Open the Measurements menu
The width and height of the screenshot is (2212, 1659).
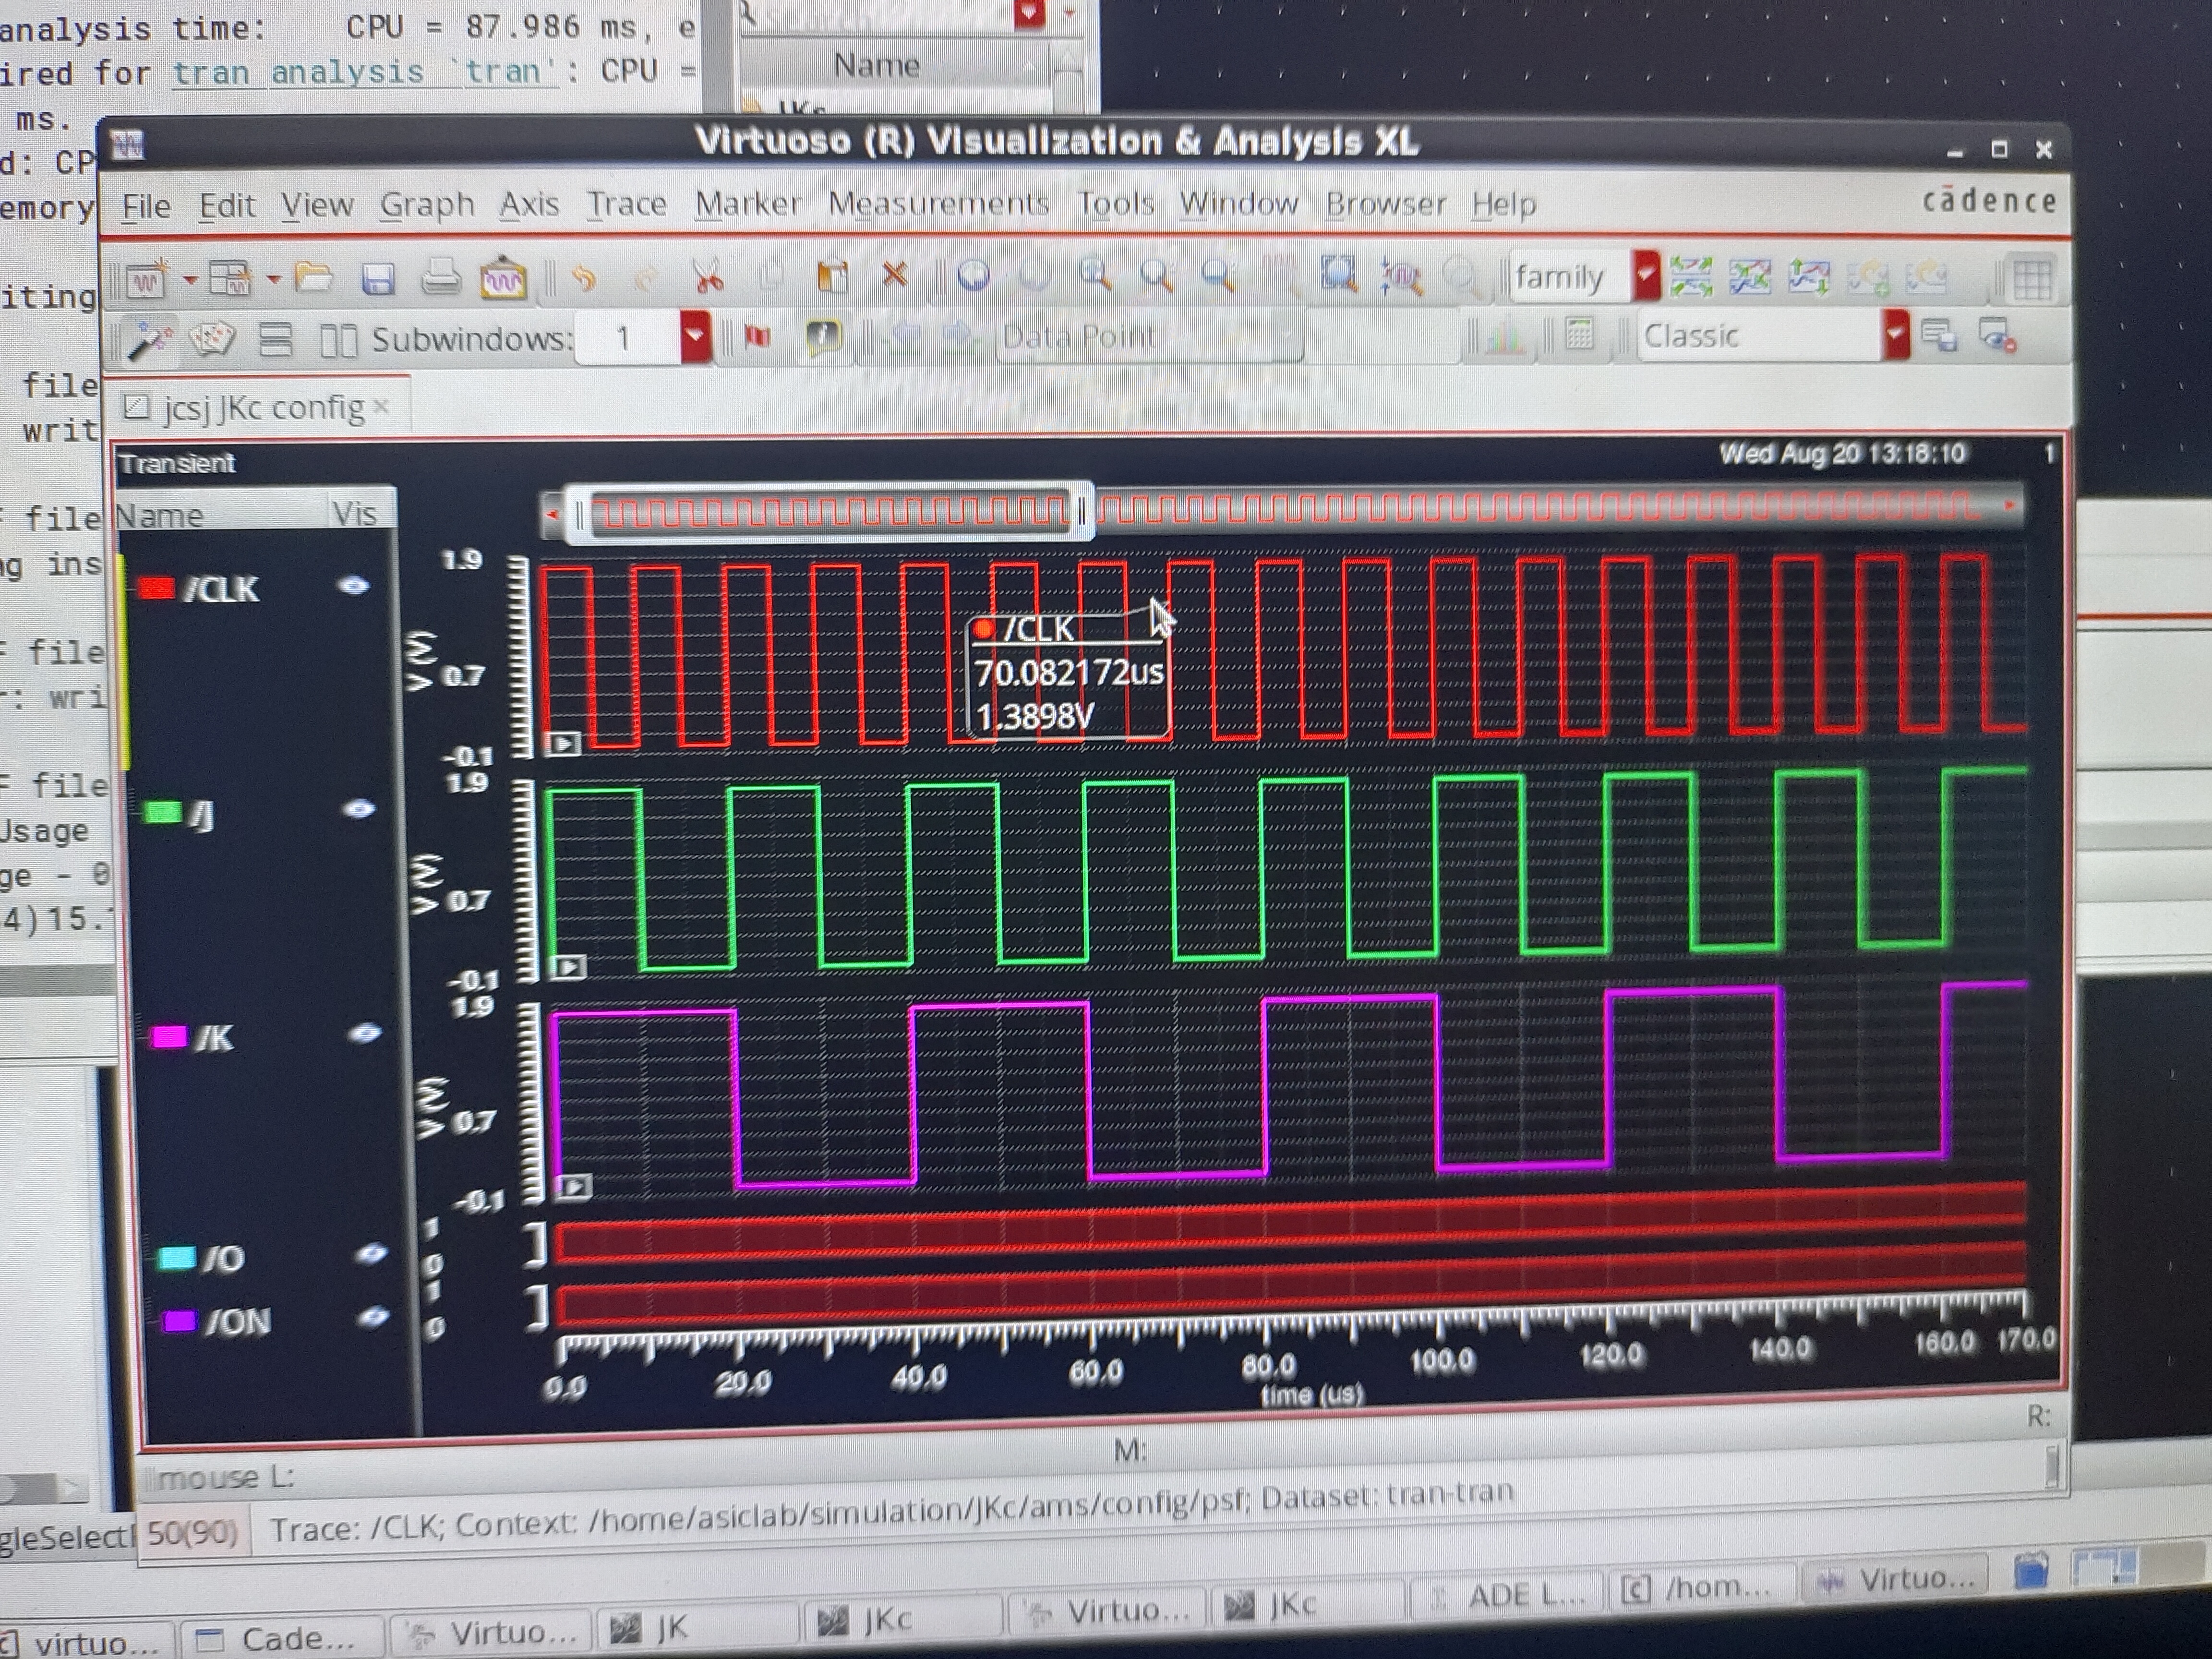(938, 204)
